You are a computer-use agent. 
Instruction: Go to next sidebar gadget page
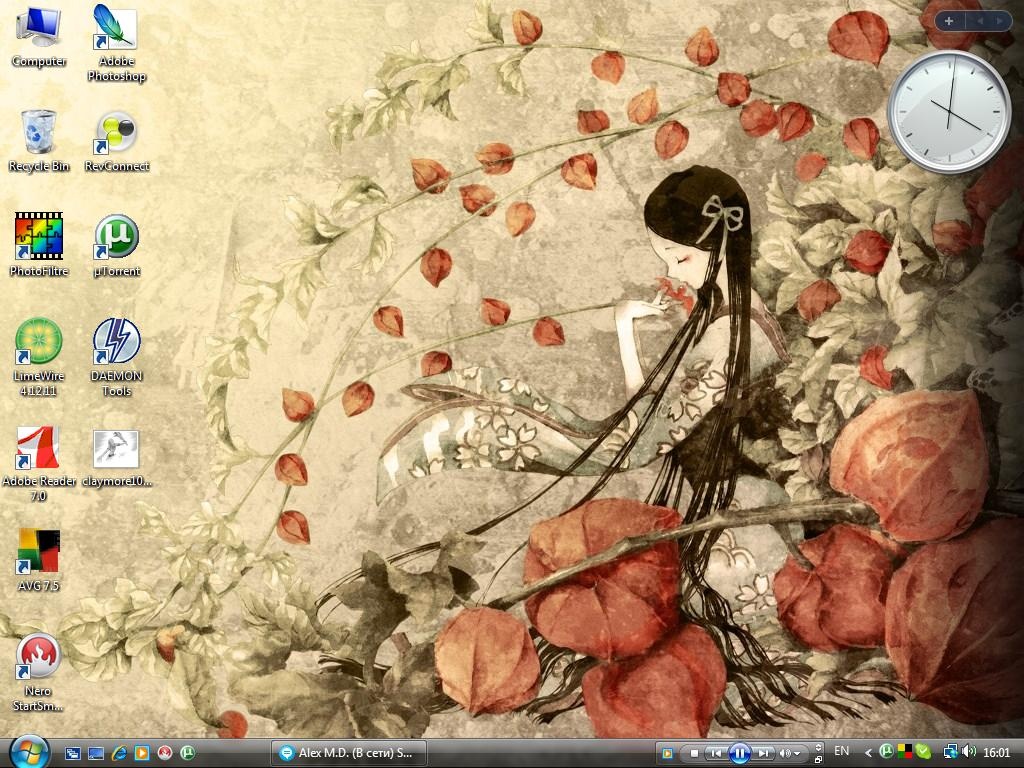(999, 22)
